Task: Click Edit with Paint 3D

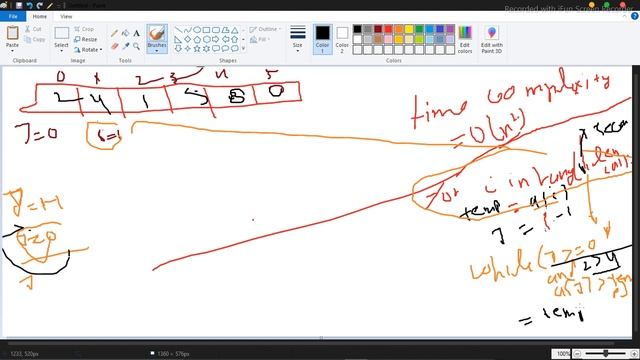Action: tap(491, 39)
